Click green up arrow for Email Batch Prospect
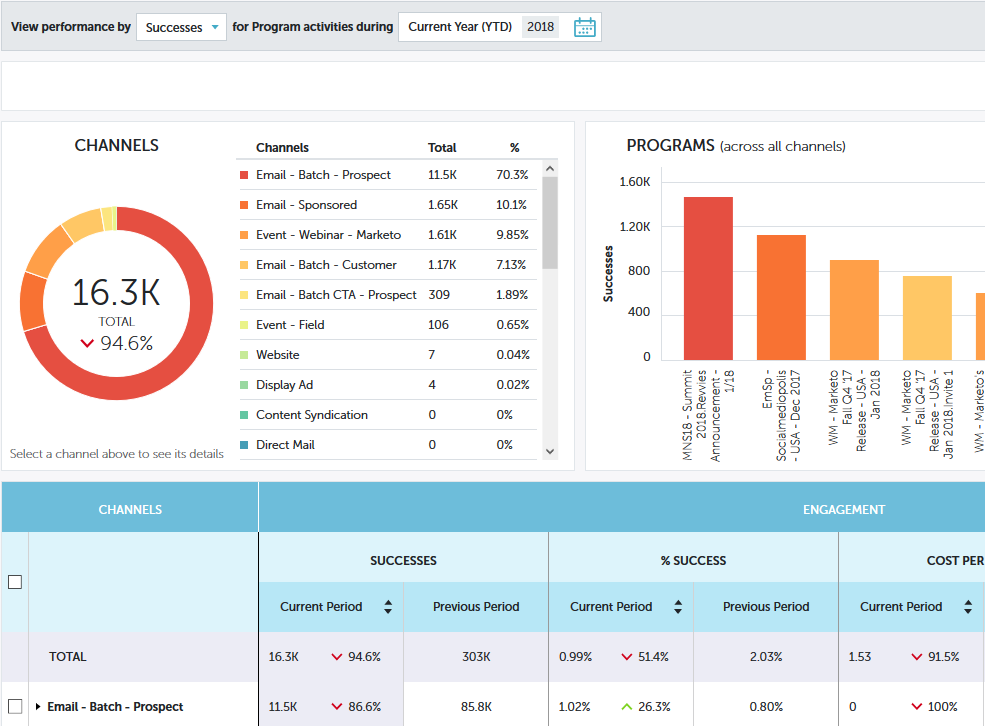This screenshot has width=985, height=726. (627, 707)
